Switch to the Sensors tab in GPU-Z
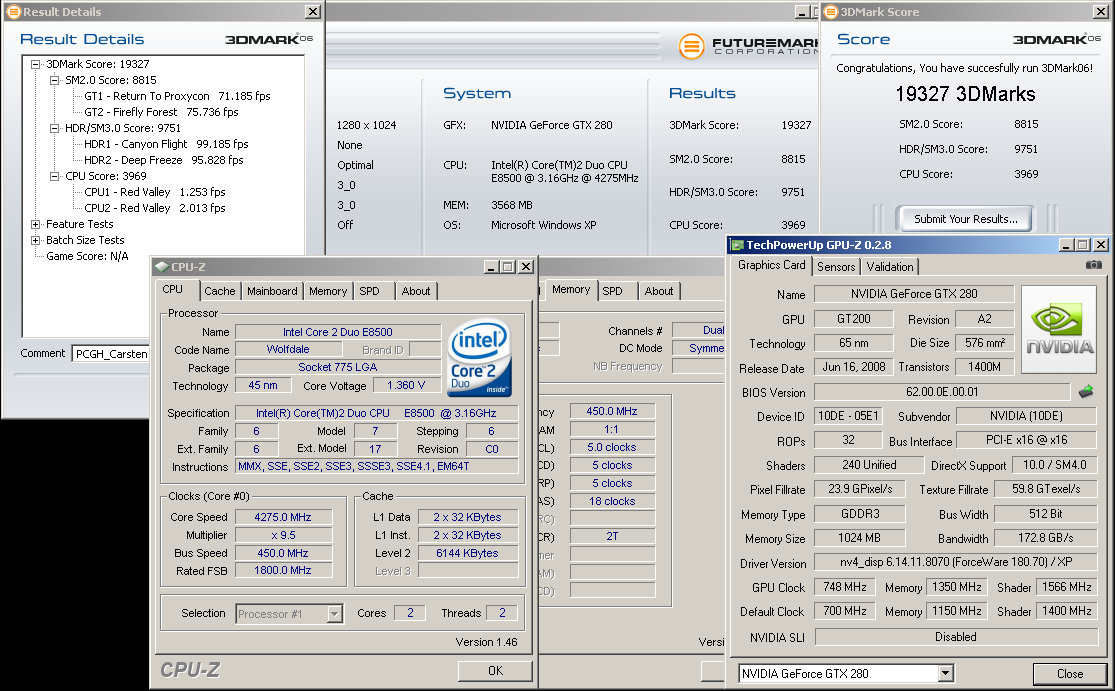This screenshot has height=691, width=1115. click(x=836, y=267)
